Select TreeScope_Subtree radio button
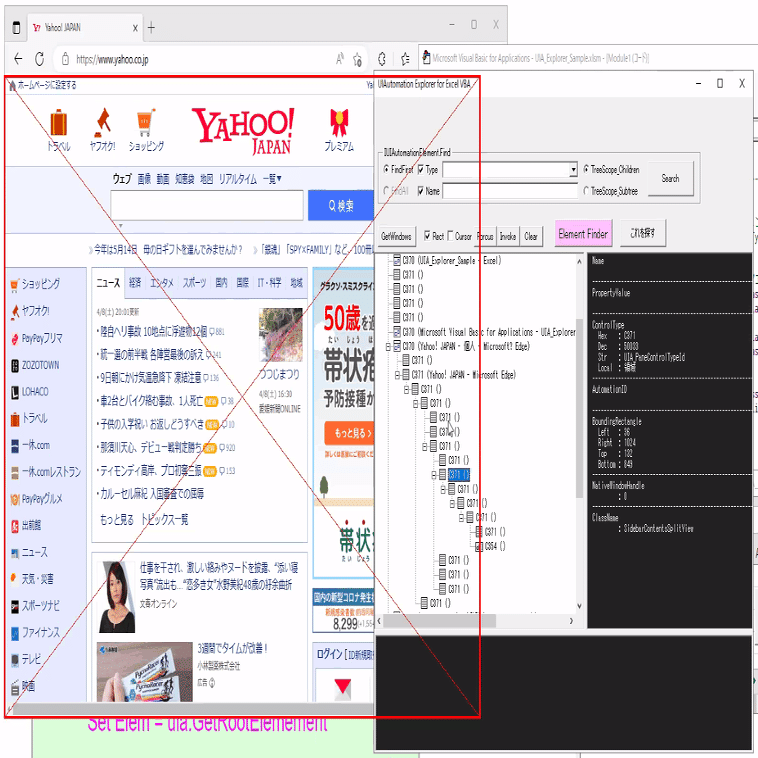This screenshot has height=758, width=758. coord(586,191)
